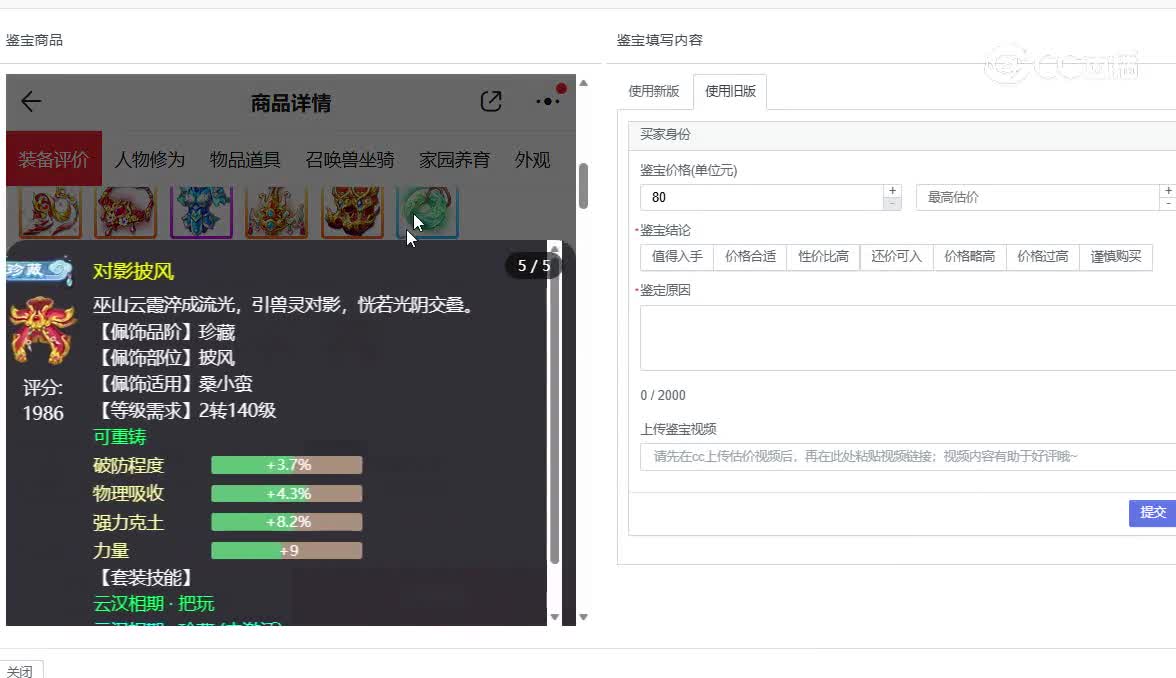Increase the 鉴宝价格 value with plus
This screenshot has height=678, width=1176.
point(892,190)
